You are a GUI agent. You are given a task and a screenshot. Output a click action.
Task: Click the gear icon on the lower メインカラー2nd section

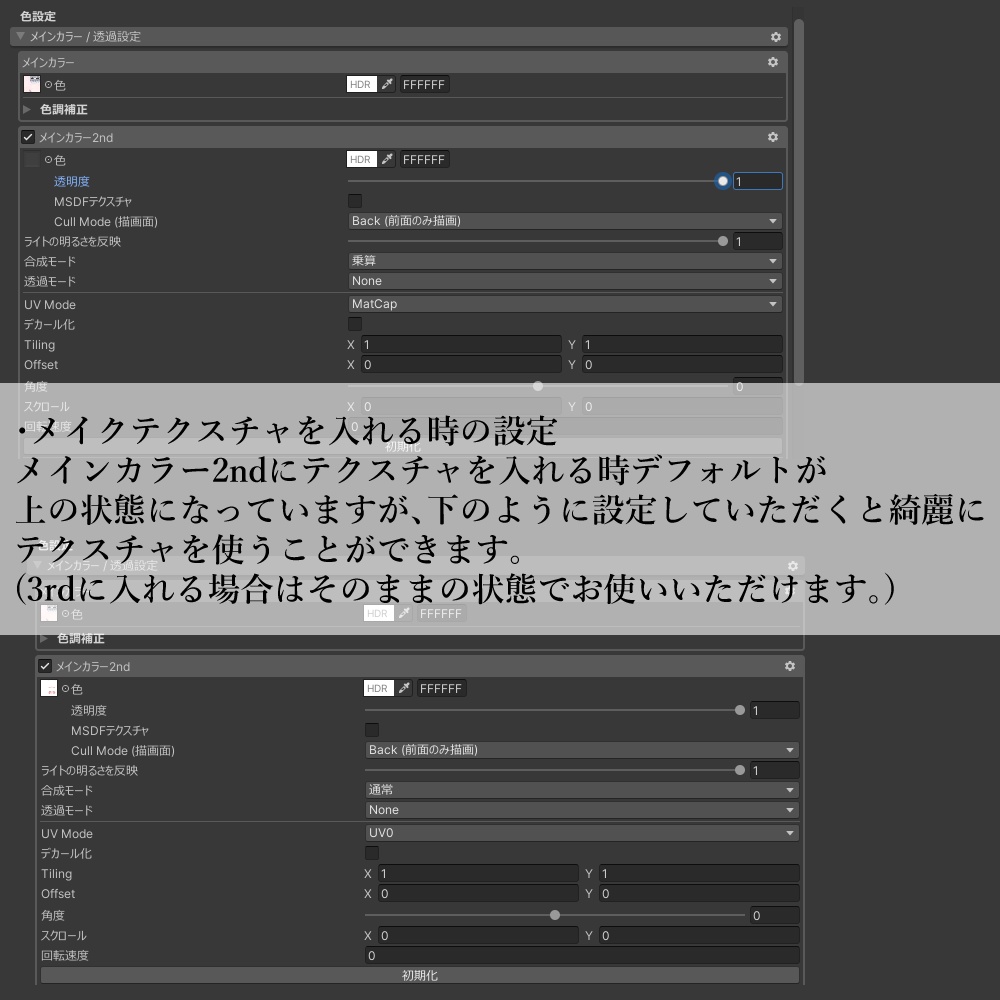coord(789,666)
